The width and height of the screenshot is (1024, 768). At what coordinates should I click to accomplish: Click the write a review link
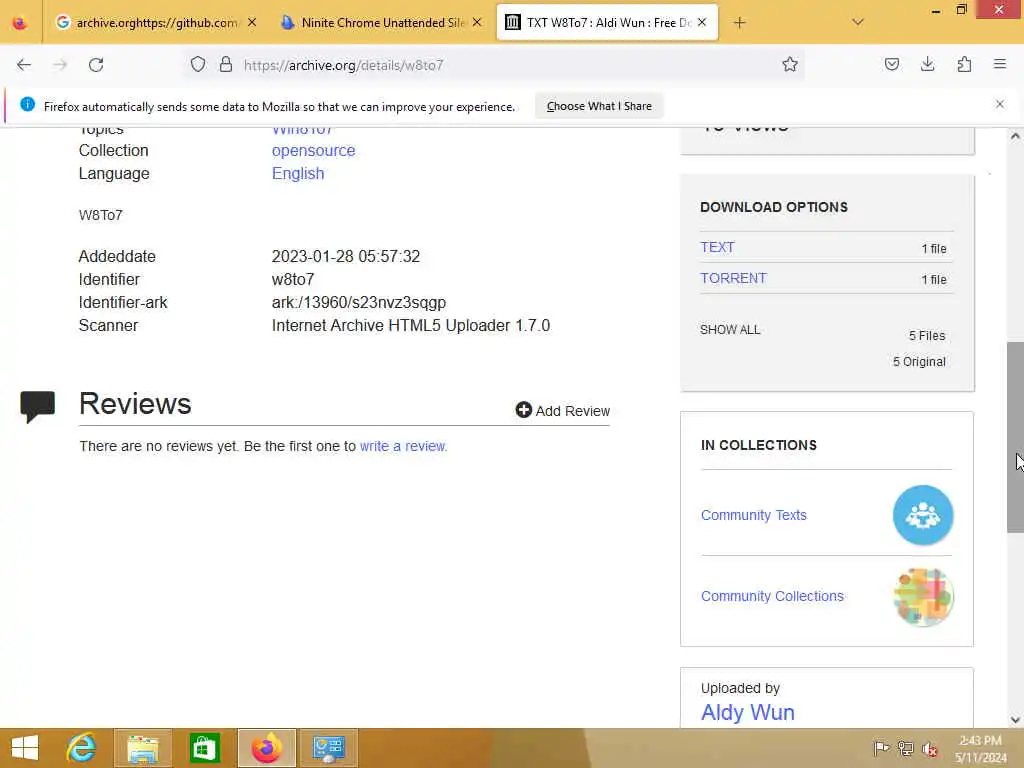point(403,447)
